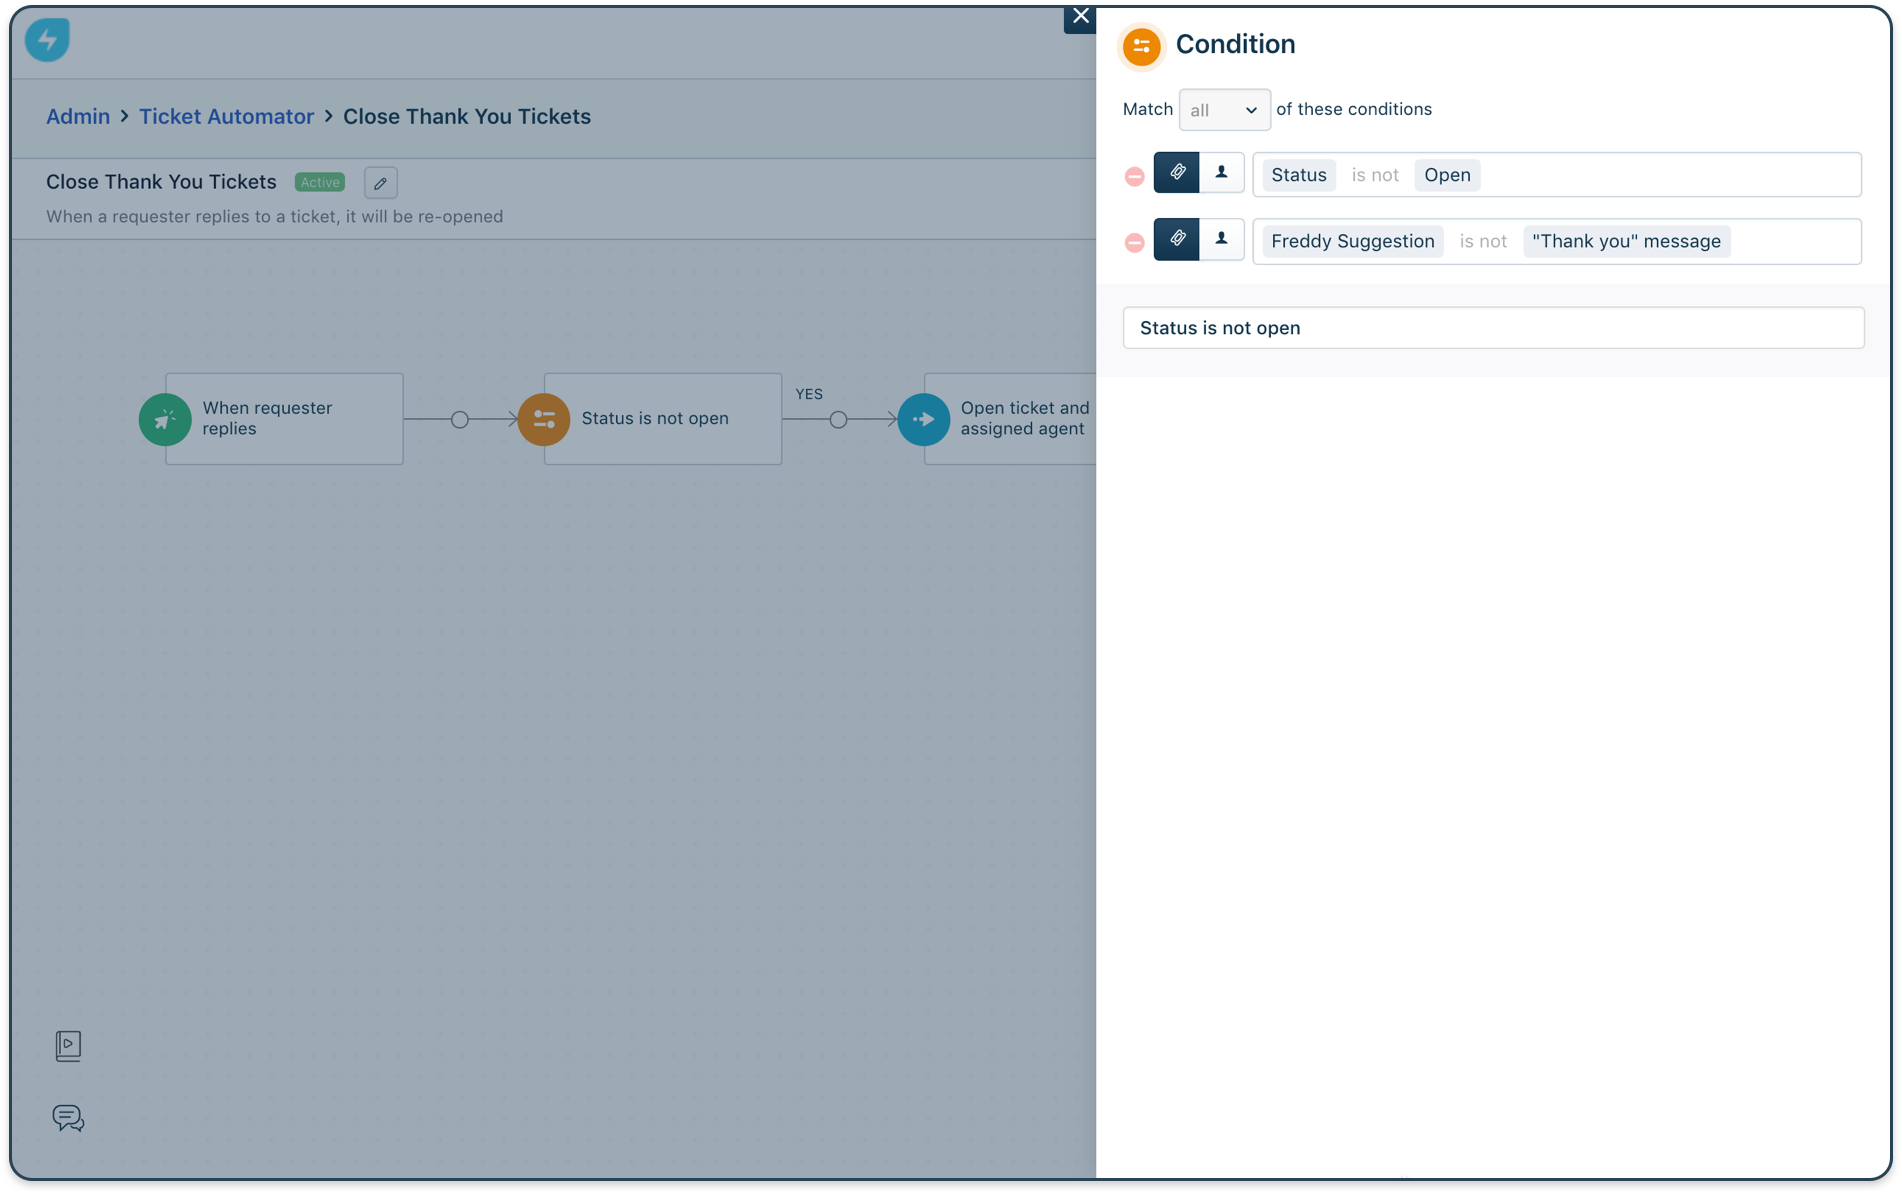Click the Status is not open label field
Viewport: 1902px width, 1194px height.
pyautogui.click(x=1493, y=328)
